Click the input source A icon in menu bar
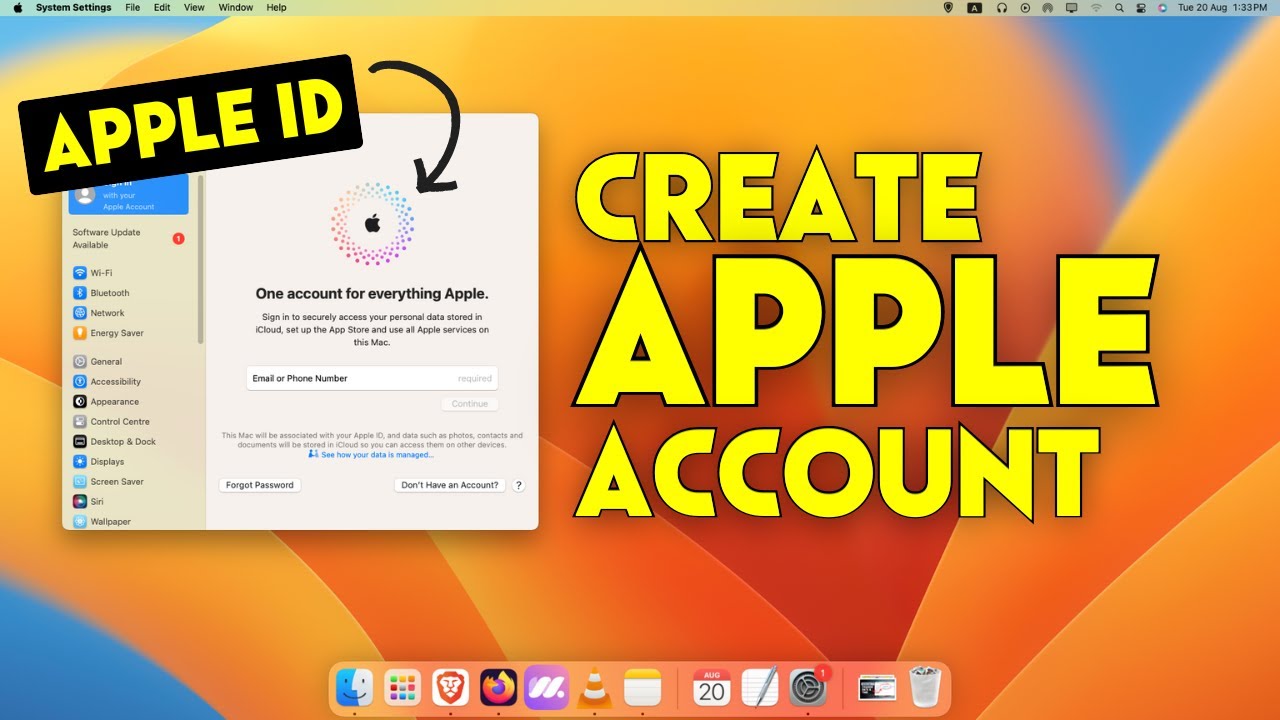Viewport: 1280px width, 720px height. (975, 7)
